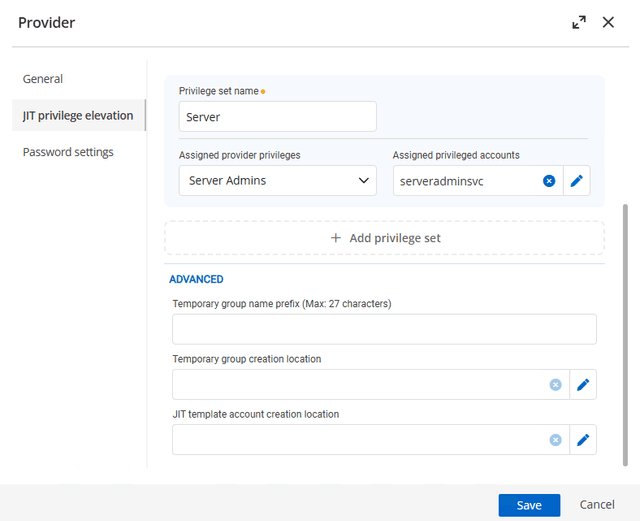
Task: Clear Temporary group creation location field
Action: click(x=555, y=385)
